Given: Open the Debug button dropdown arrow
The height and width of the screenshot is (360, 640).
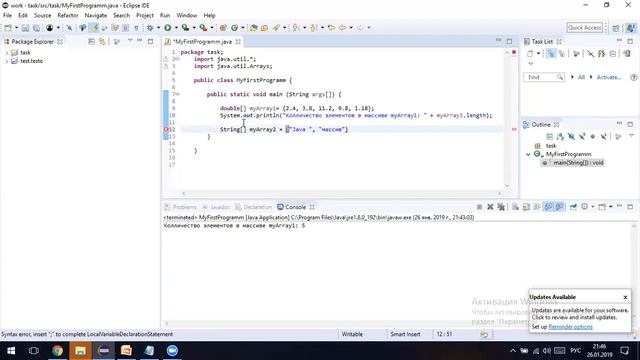Looking at the screenshot, I should pyautogui.click(x=159, y=28).
